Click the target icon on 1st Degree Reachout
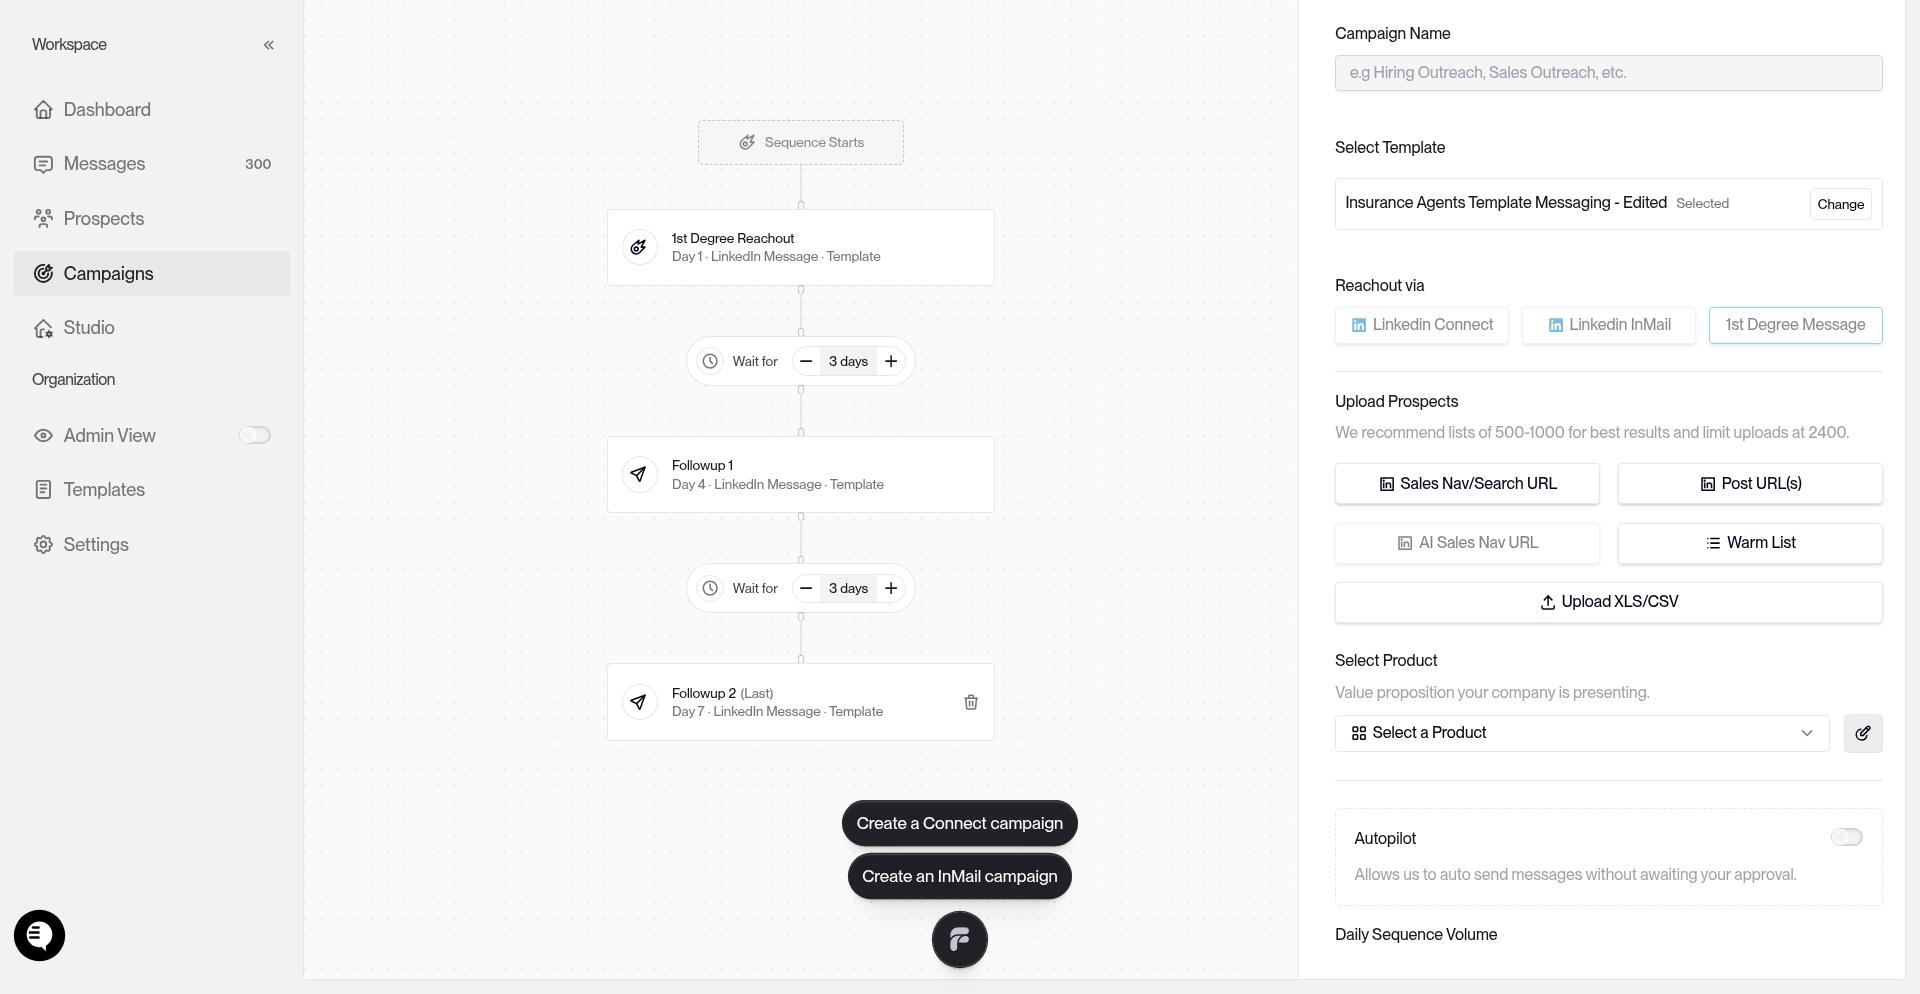The height and width of the screenshot is (994, 1920). point(639,247)
